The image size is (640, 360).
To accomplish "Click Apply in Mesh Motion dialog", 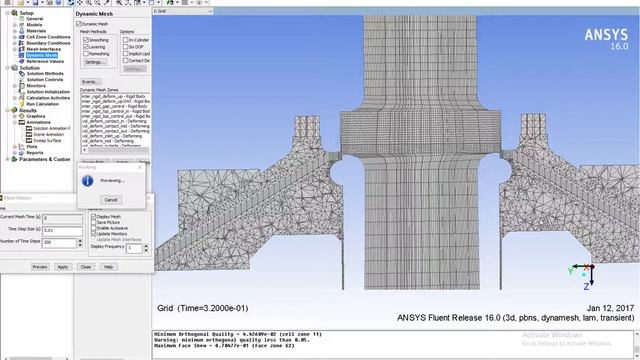I will click(63, 267).
